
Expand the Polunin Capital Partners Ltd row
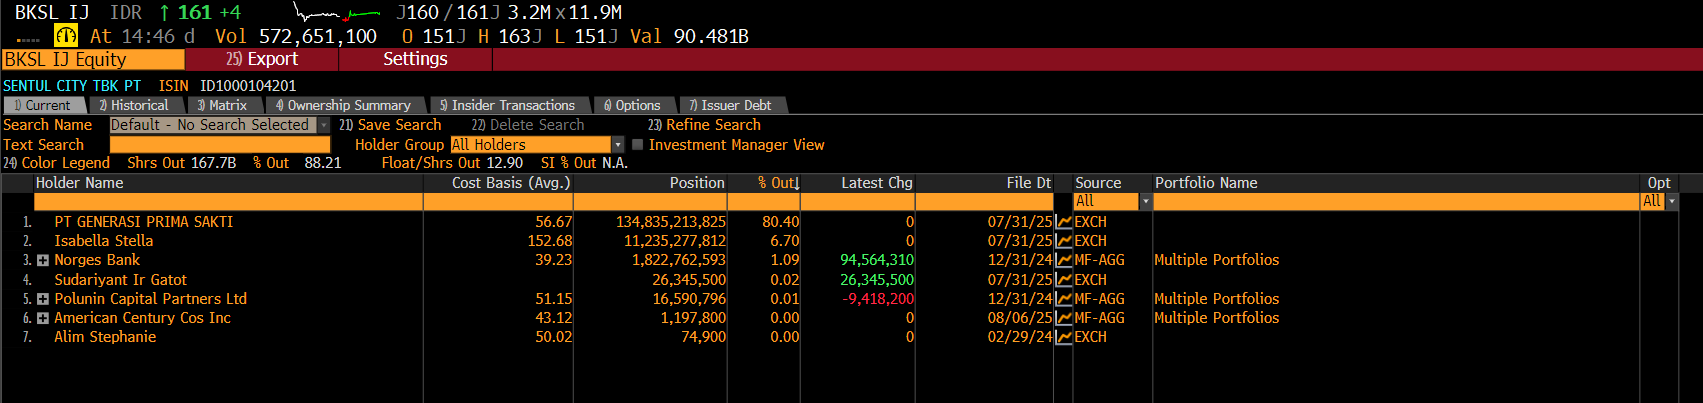[43, 299]
